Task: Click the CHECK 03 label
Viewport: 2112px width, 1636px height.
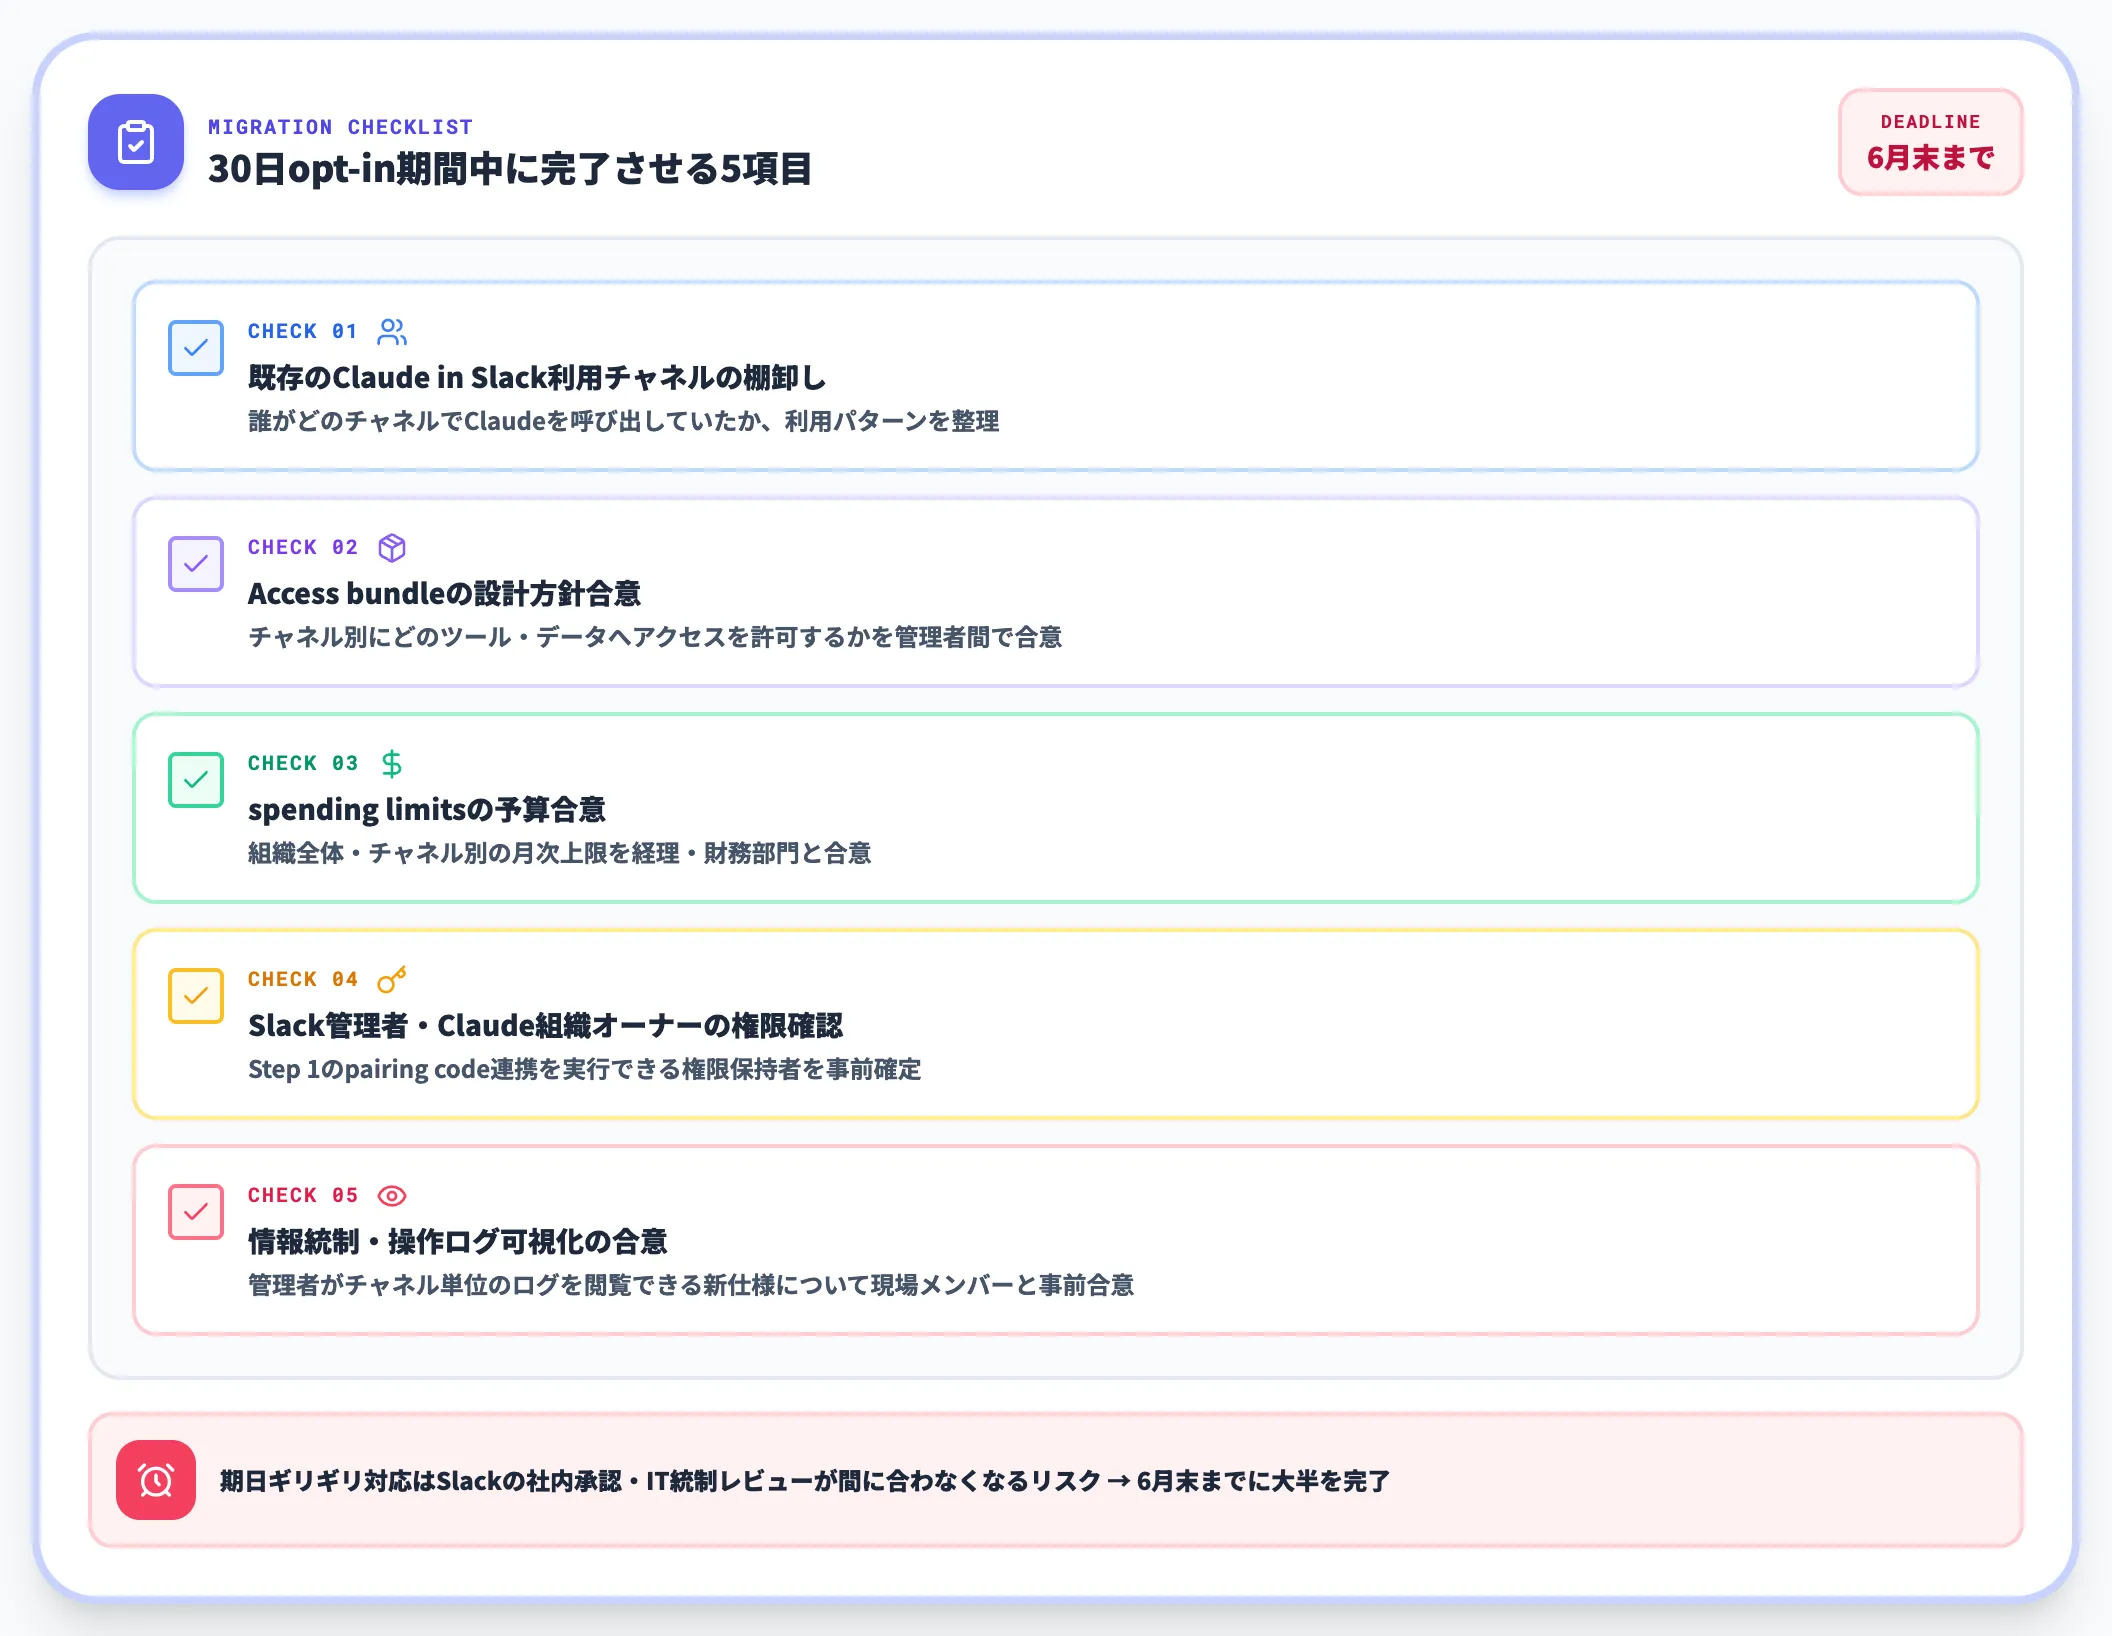Action: [303, 763]
